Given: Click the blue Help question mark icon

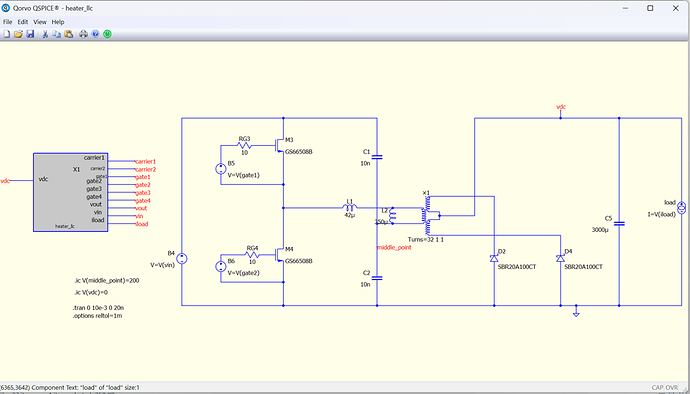Looking at the screenshot, I should 95,34.
